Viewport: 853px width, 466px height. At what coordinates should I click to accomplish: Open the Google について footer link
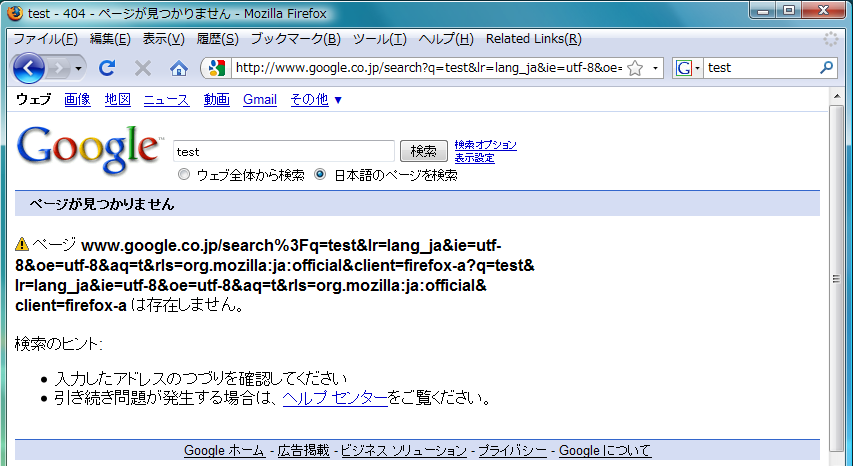coord(605,451)
